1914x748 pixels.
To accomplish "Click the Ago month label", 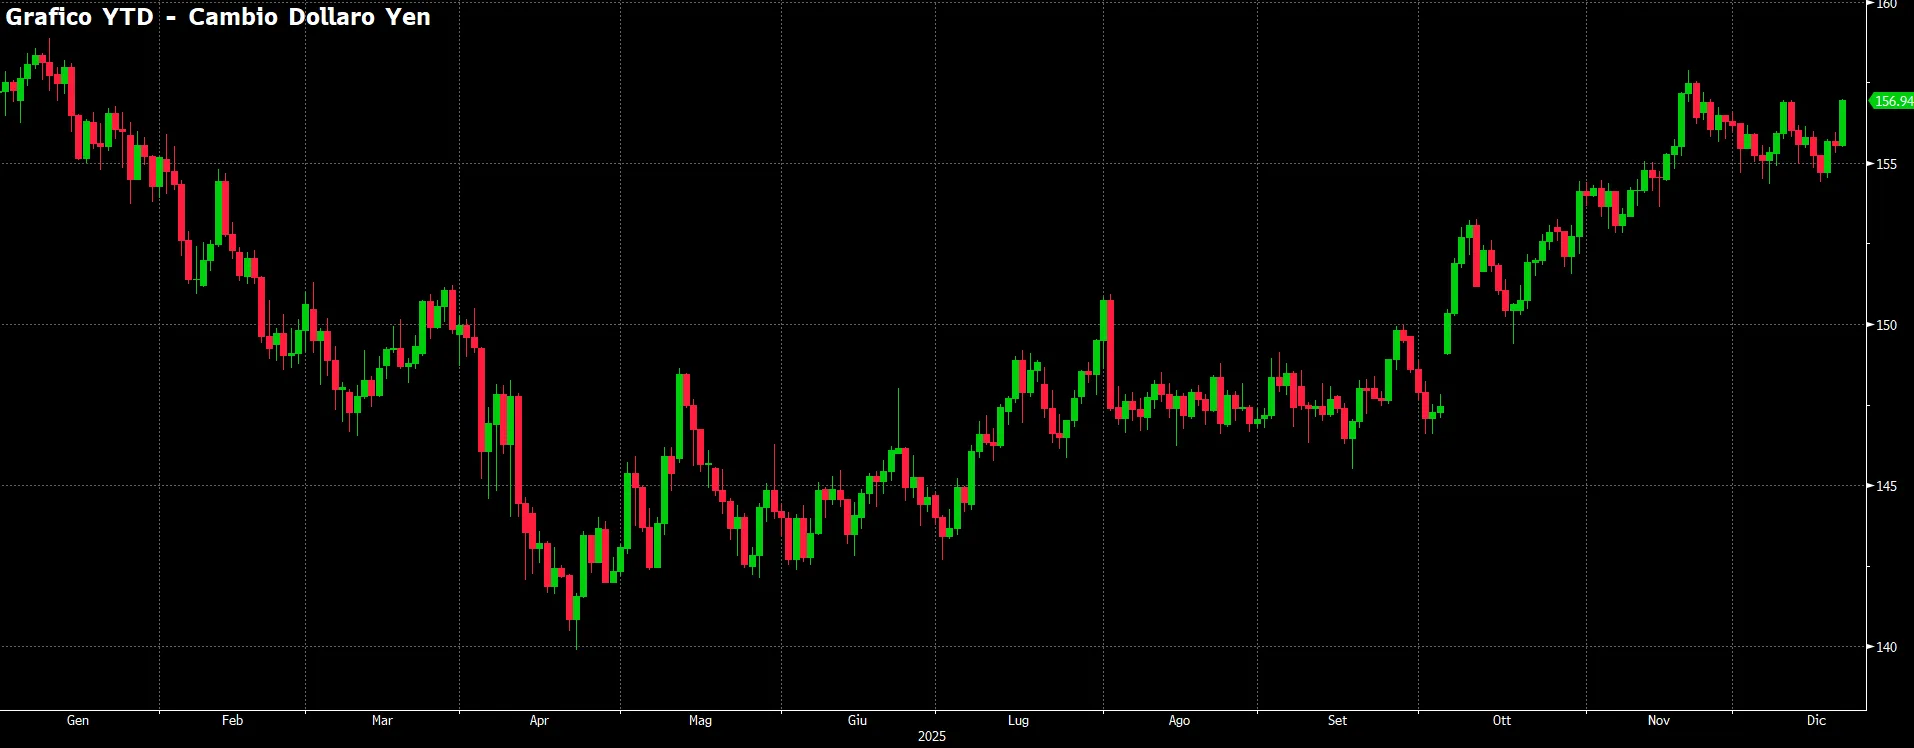I will (1179, 720).
